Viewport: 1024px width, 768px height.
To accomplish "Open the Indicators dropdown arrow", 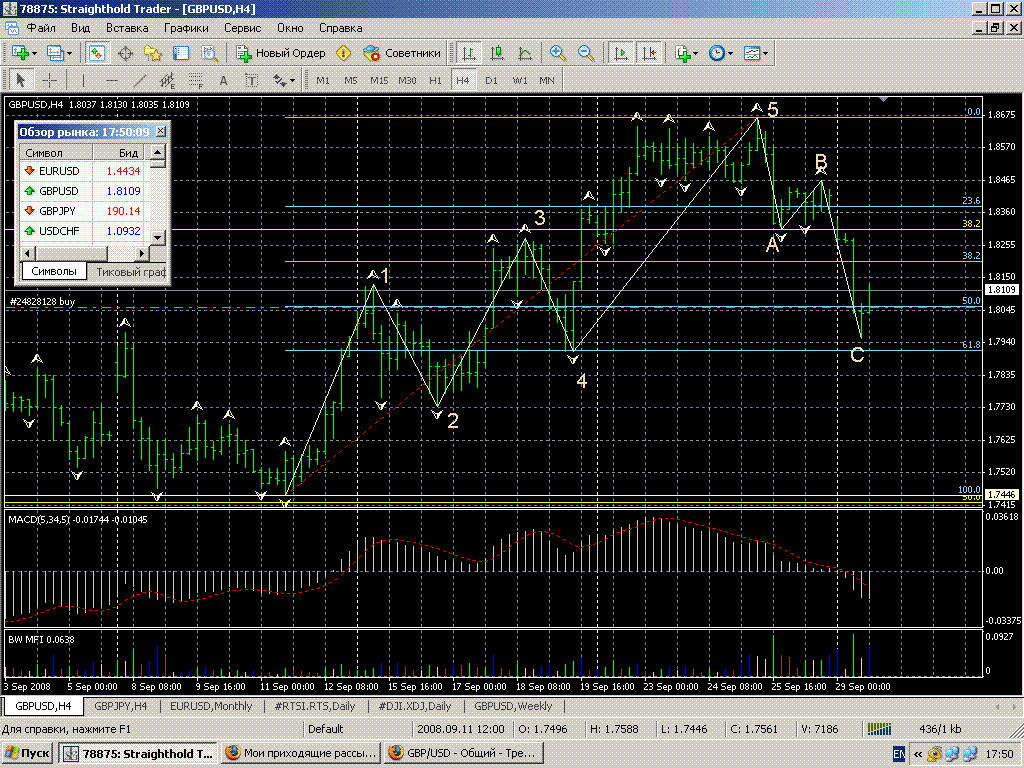I will [x=696, y=54].
